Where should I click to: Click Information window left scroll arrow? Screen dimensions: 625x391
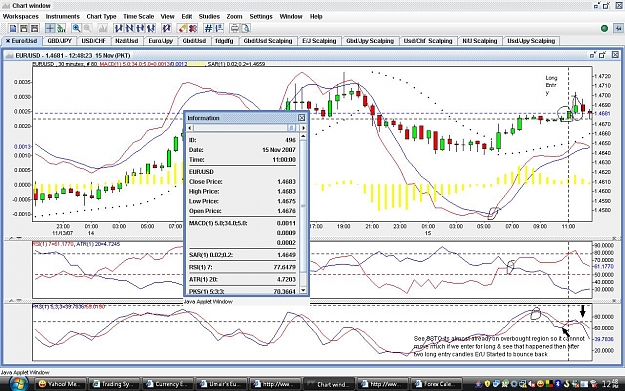click(x=190, y=128)
